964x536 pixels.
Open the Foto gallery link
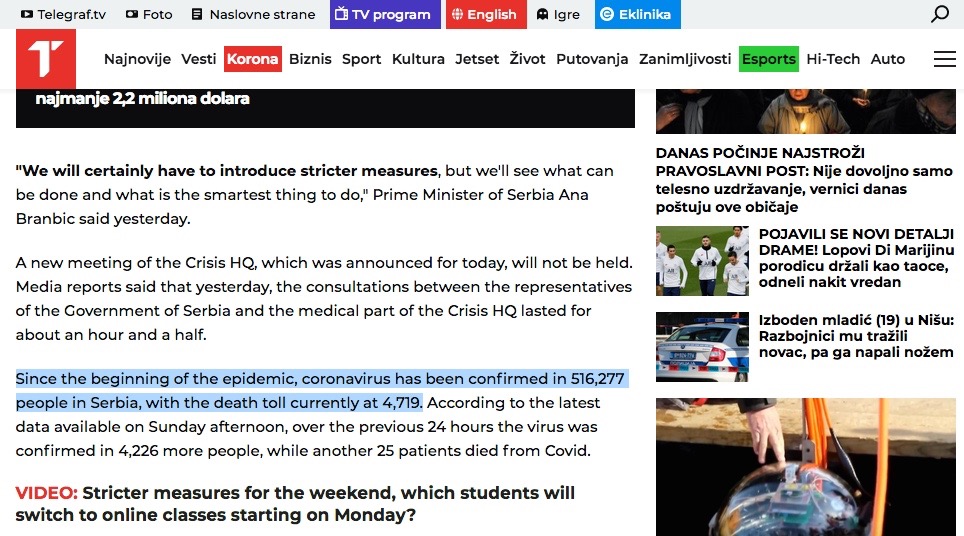pos(149,14)
